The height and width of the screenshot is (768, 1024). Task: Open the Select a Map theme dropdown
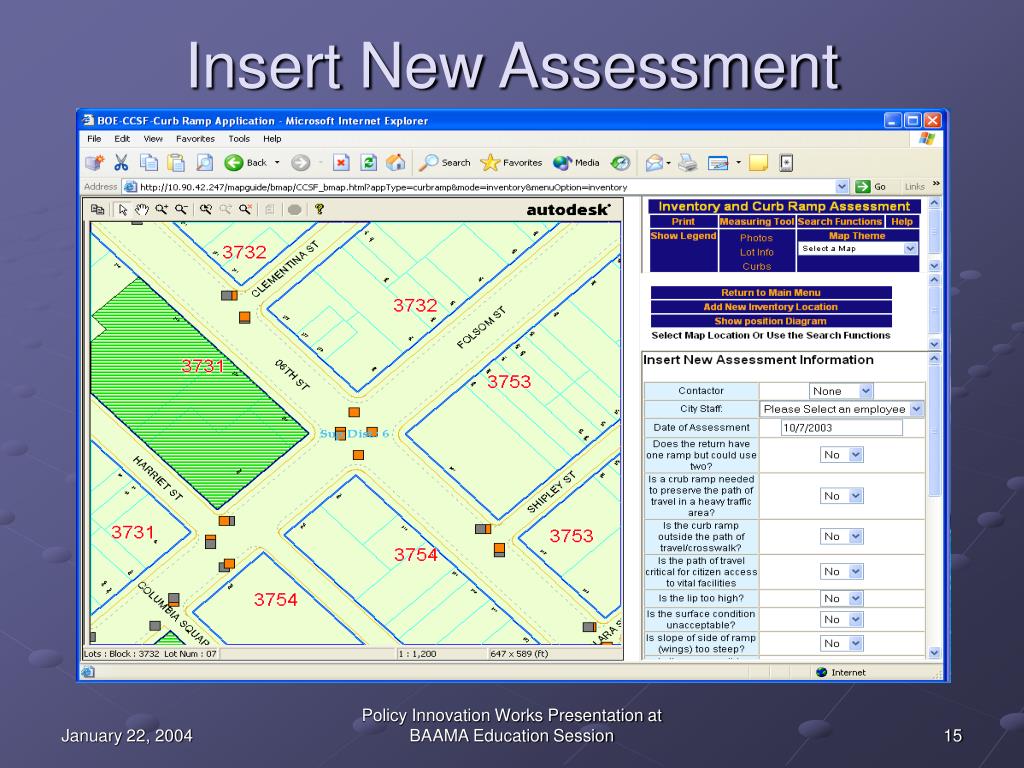(x=857, y=249)
